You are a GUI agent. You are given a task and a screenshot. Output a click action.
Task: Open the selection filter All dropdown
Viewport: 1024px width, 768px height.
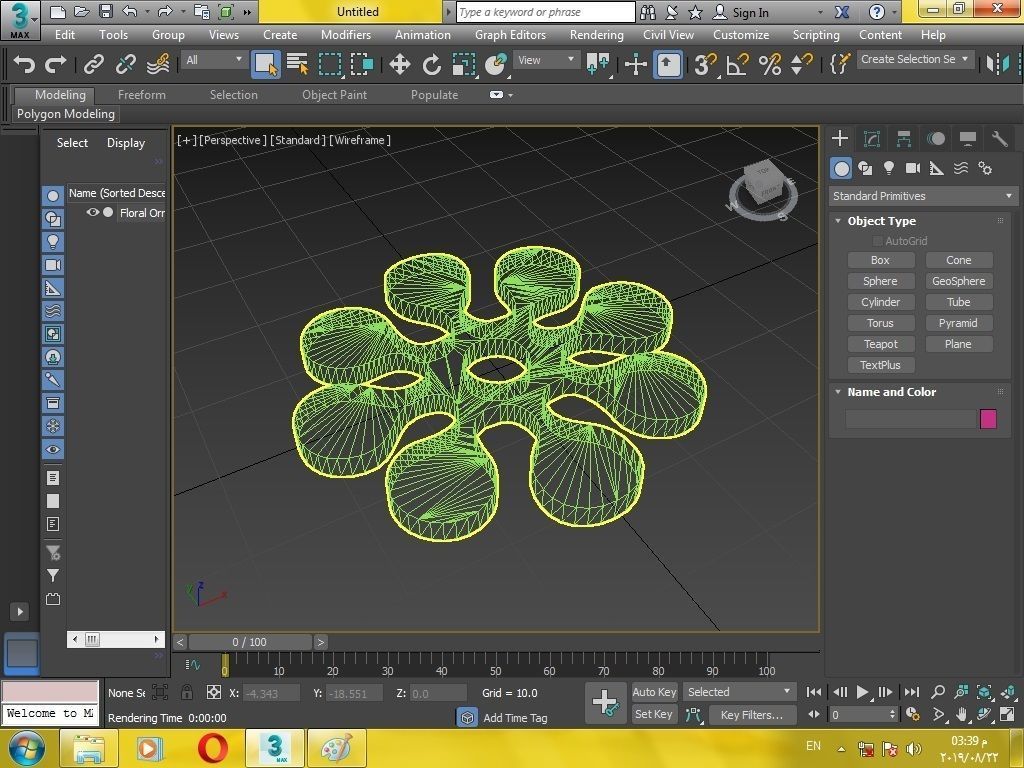click(x=214, y=60)
